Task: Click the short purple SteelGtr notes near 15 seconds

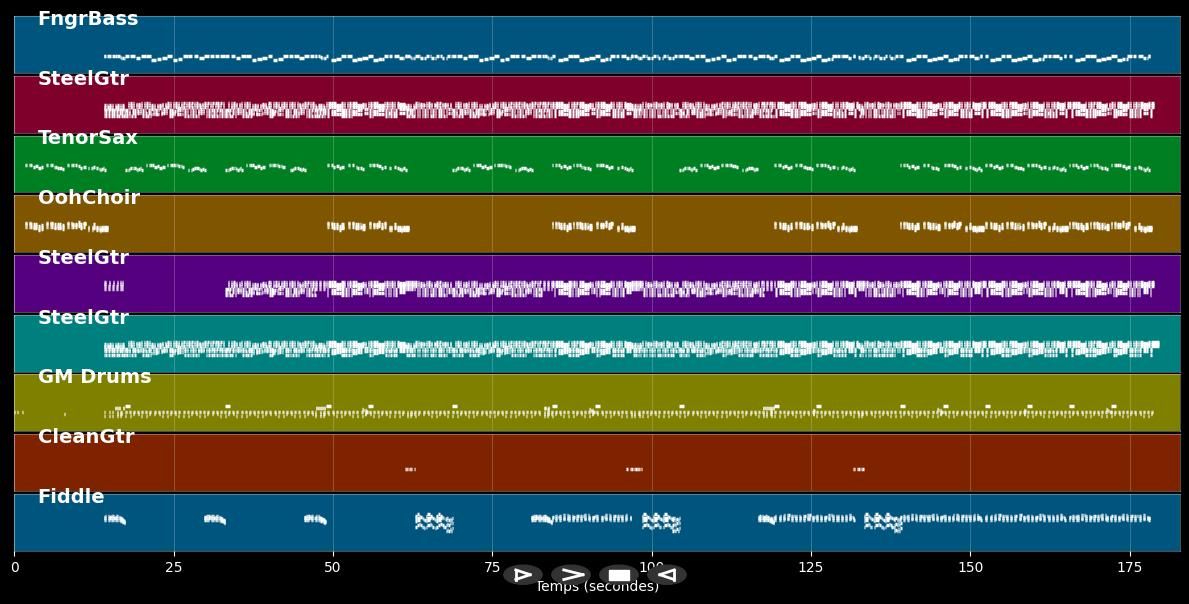Action: pos(114,287)
